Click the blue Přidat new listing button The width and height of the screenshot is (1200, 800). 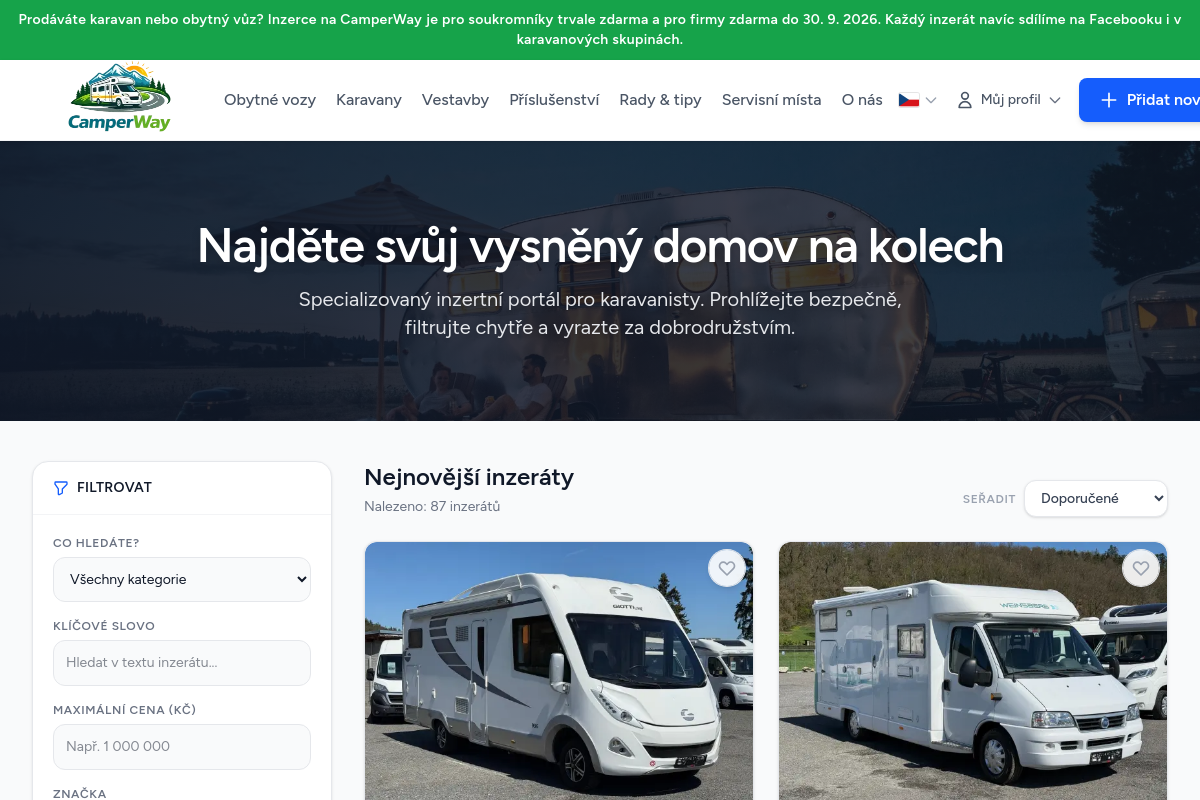[1139, 100]
